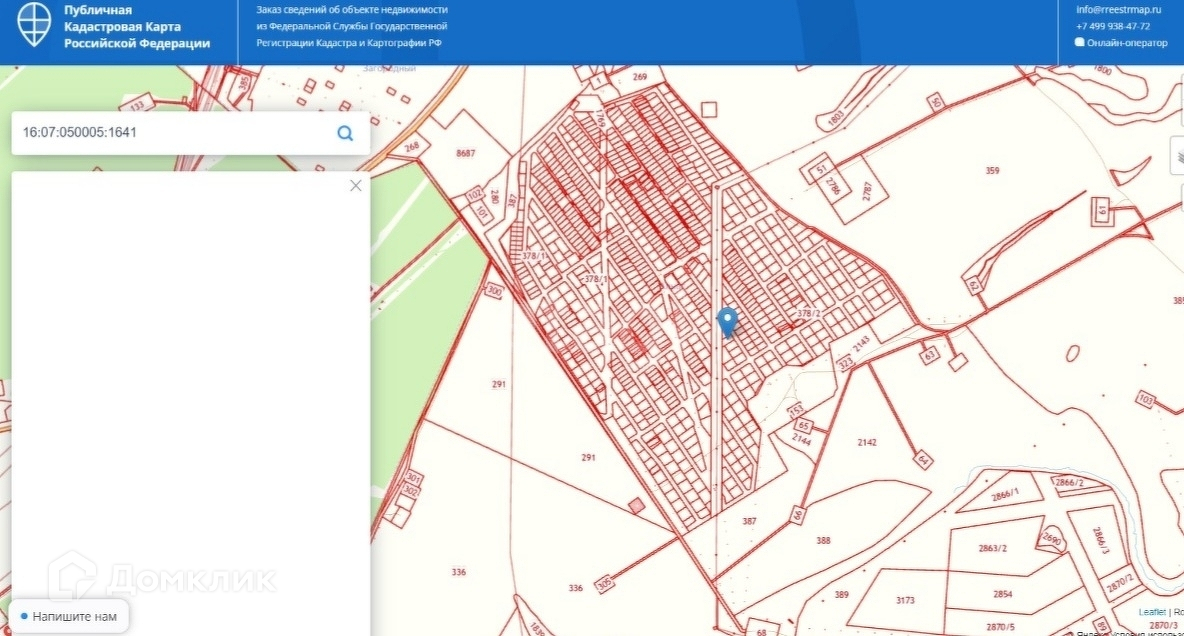Screen dimensions: 1184x636
Task: Select parcel 359 on the map
Action: (992, 171)
